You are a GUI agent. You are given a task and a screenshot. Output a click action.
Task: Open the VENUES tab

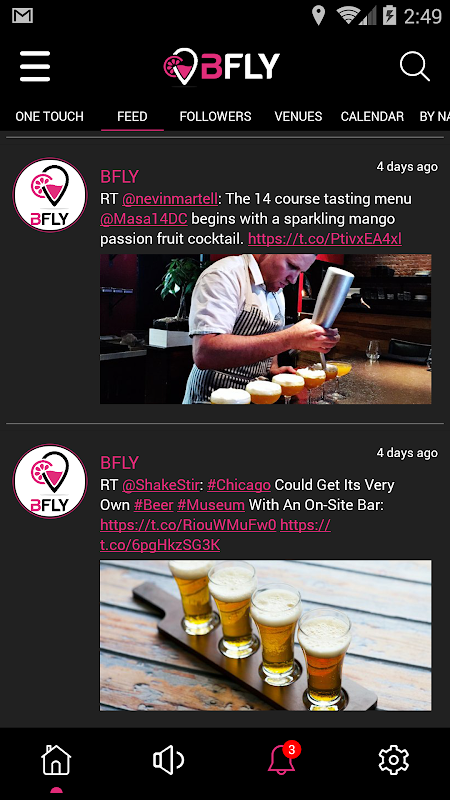[x=298, y=116]
